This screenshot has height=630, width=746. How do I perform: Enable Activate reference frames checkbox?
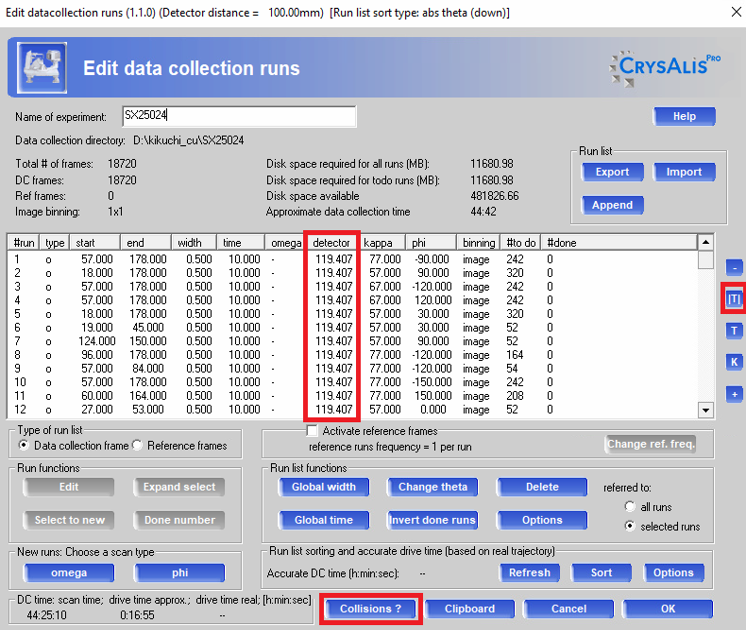click(x=312, y=431)
